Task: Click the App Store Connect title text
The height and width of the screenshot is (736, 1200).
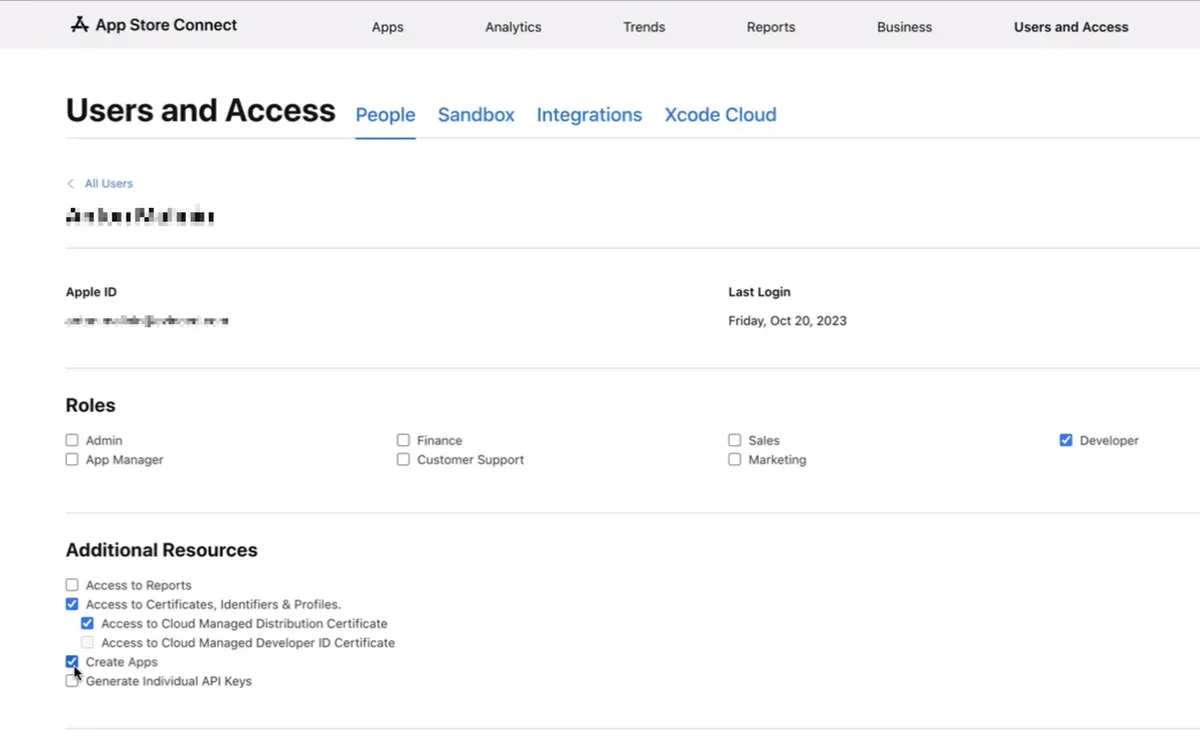Action: [x=166, y=25]
